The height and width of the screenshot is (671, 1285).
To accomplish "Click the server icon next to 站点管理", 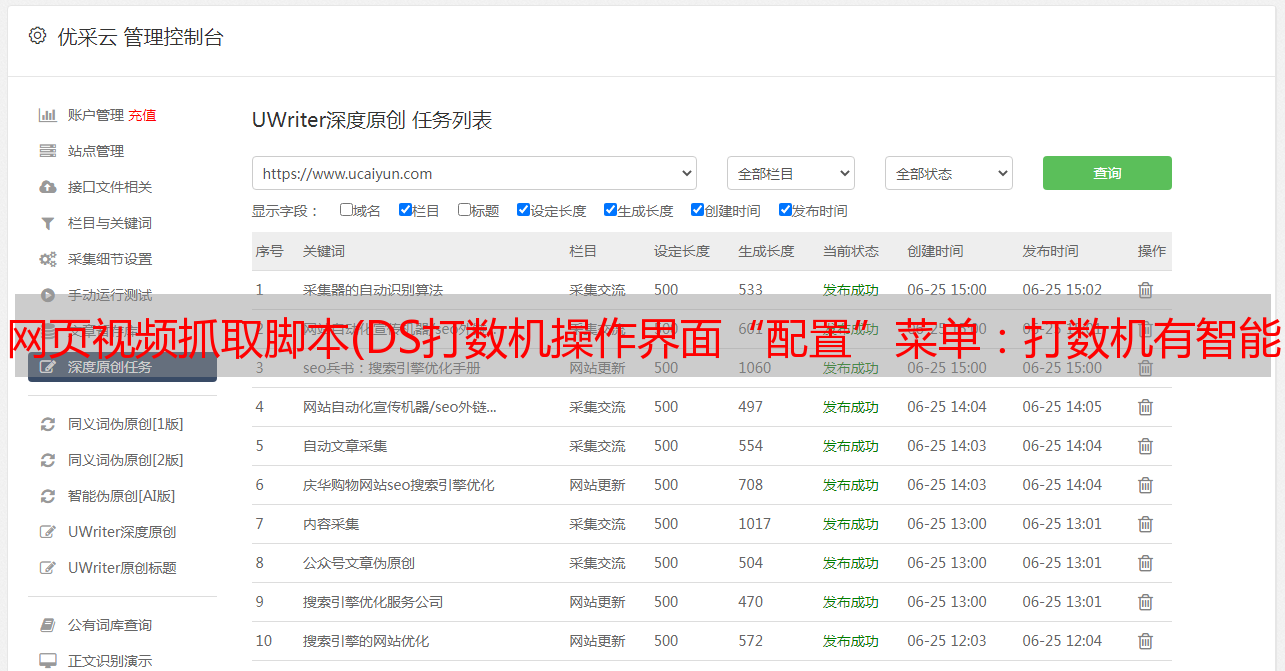I will click(47, 151).
